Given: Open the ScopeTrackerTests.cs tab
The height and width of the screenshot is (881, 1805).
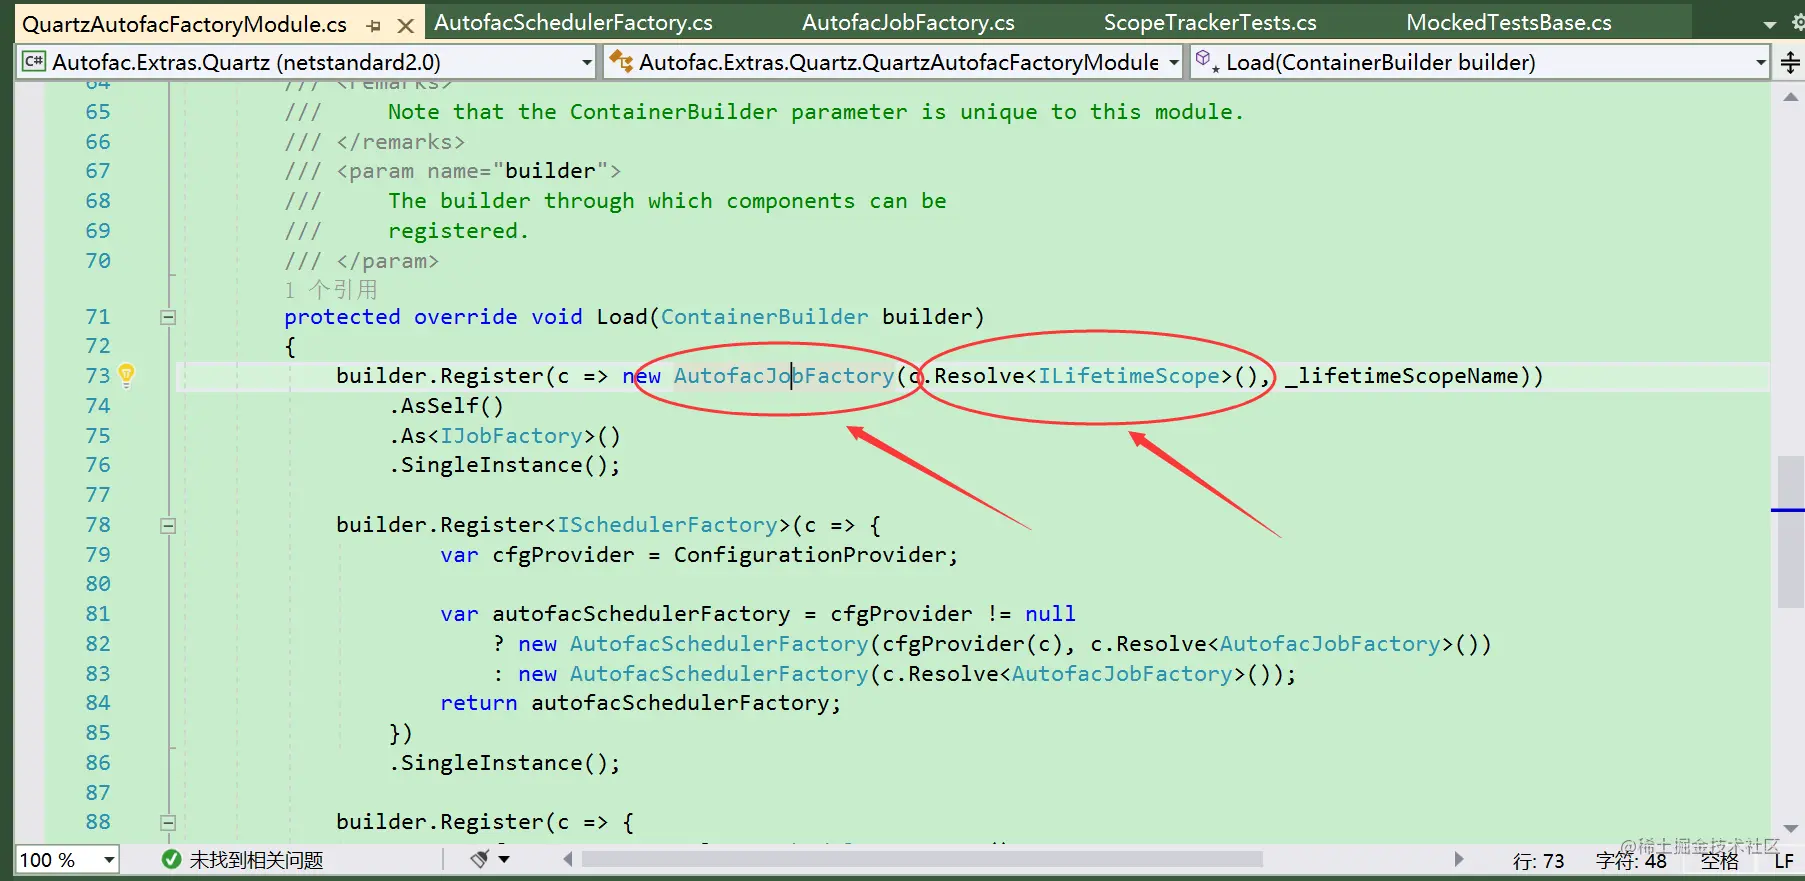Looking at the screenshot, I should pyautogui.click(x=1210, y=23).
